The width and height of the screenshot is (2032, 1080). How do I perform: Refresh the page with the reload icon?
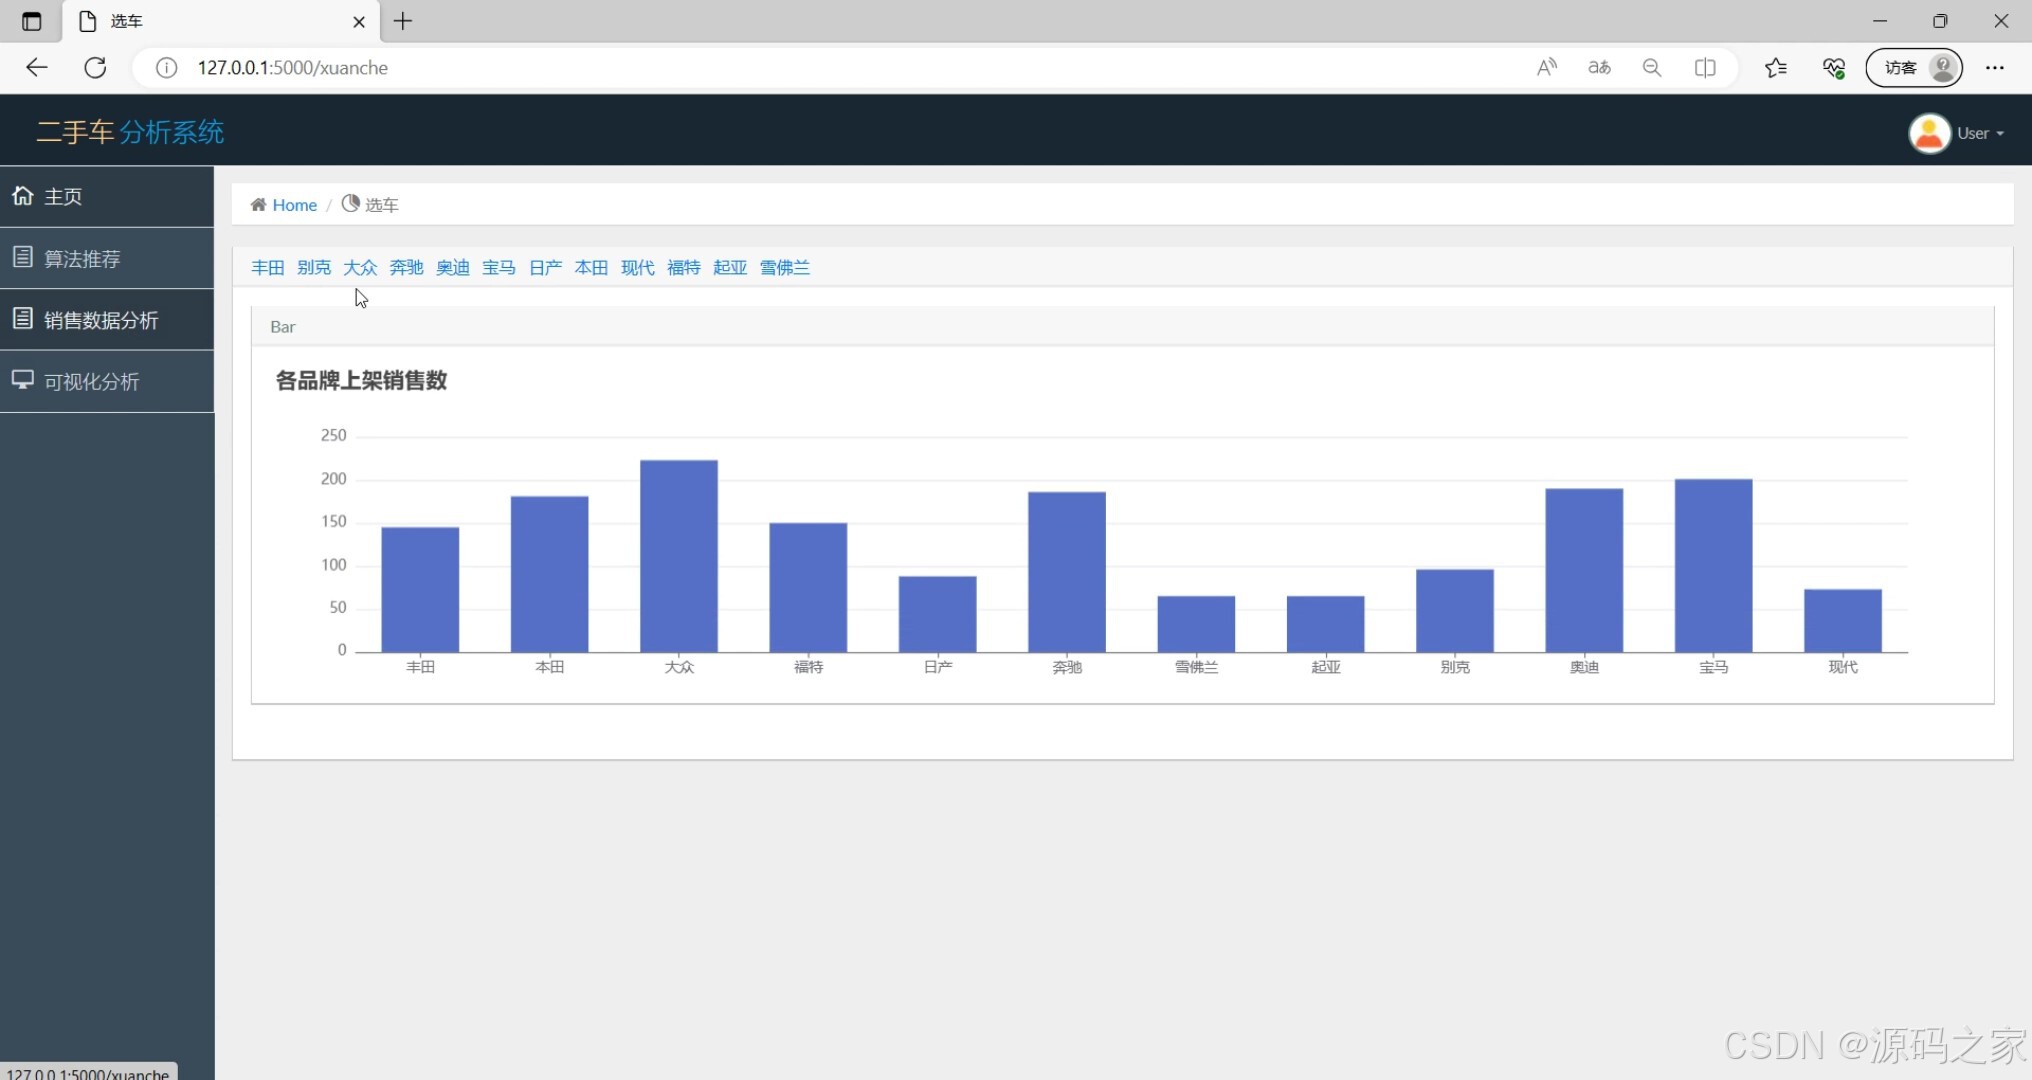pos(95,67)
